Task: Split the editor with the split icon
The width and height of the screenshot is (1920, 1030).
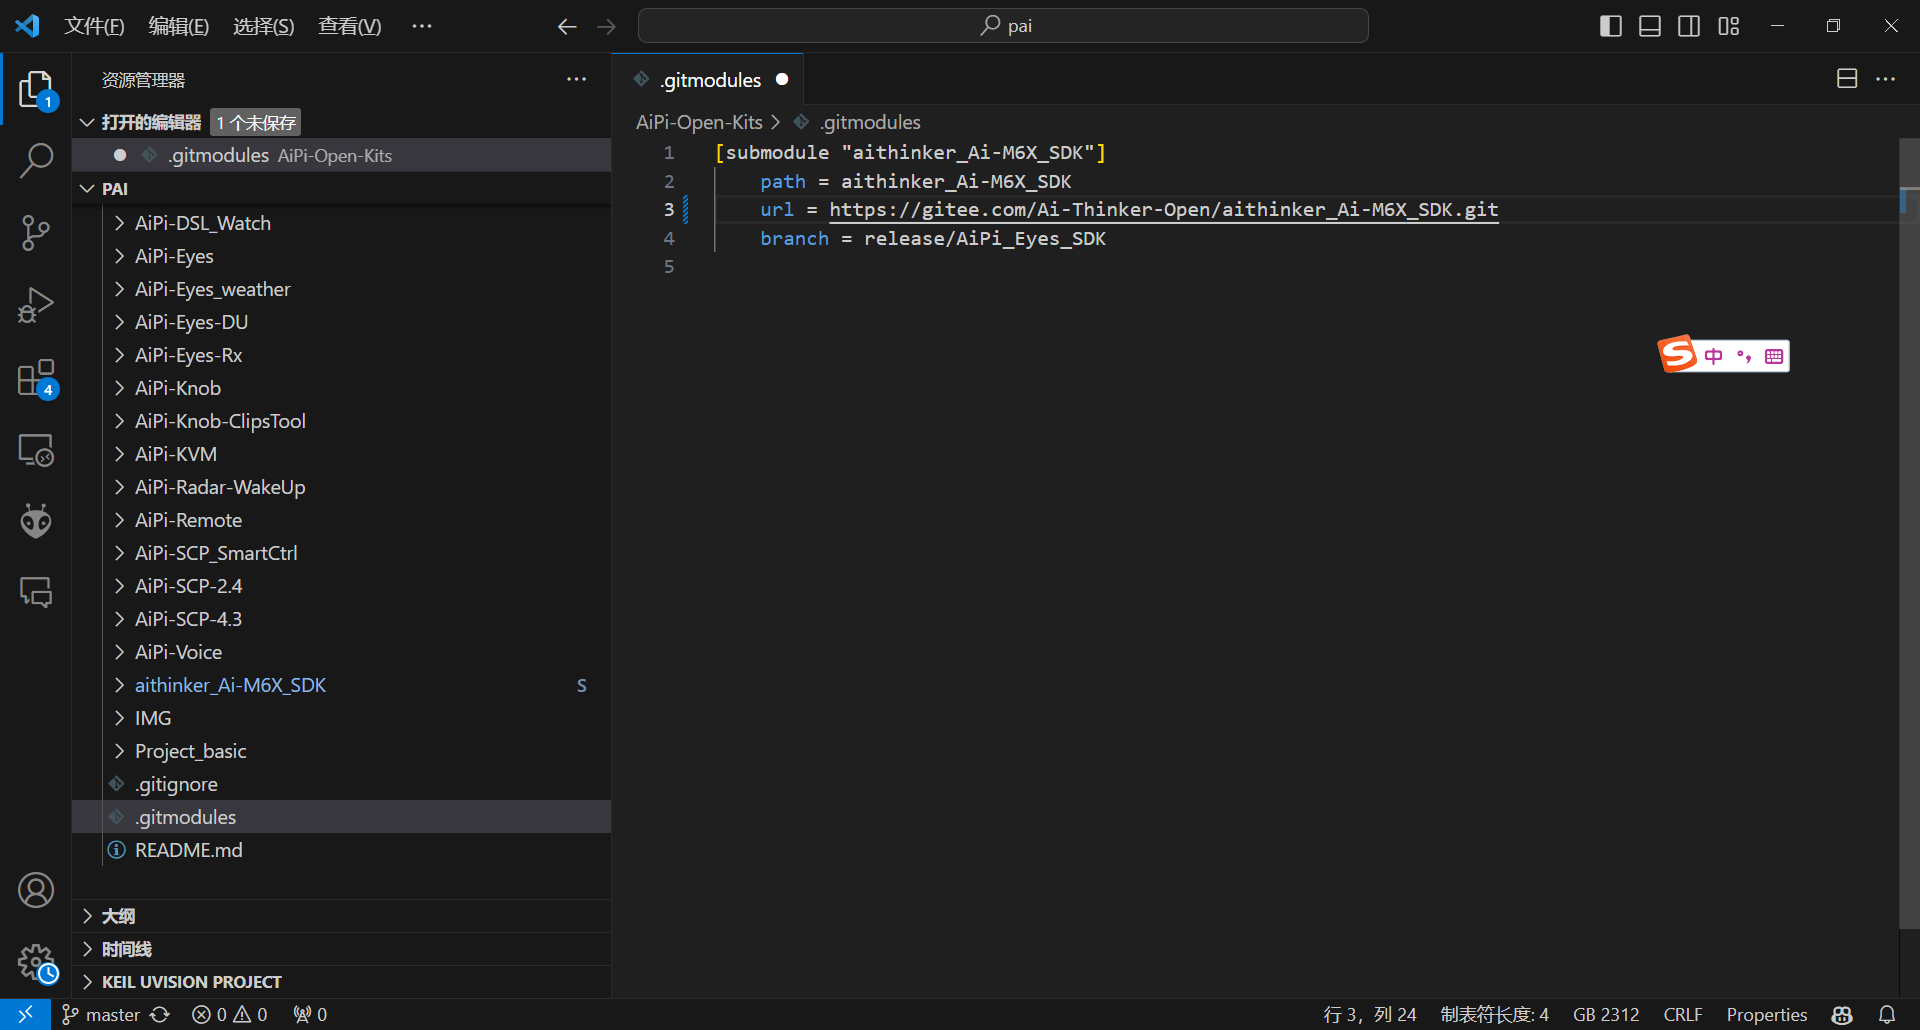Action: [x=1847, y=79]
